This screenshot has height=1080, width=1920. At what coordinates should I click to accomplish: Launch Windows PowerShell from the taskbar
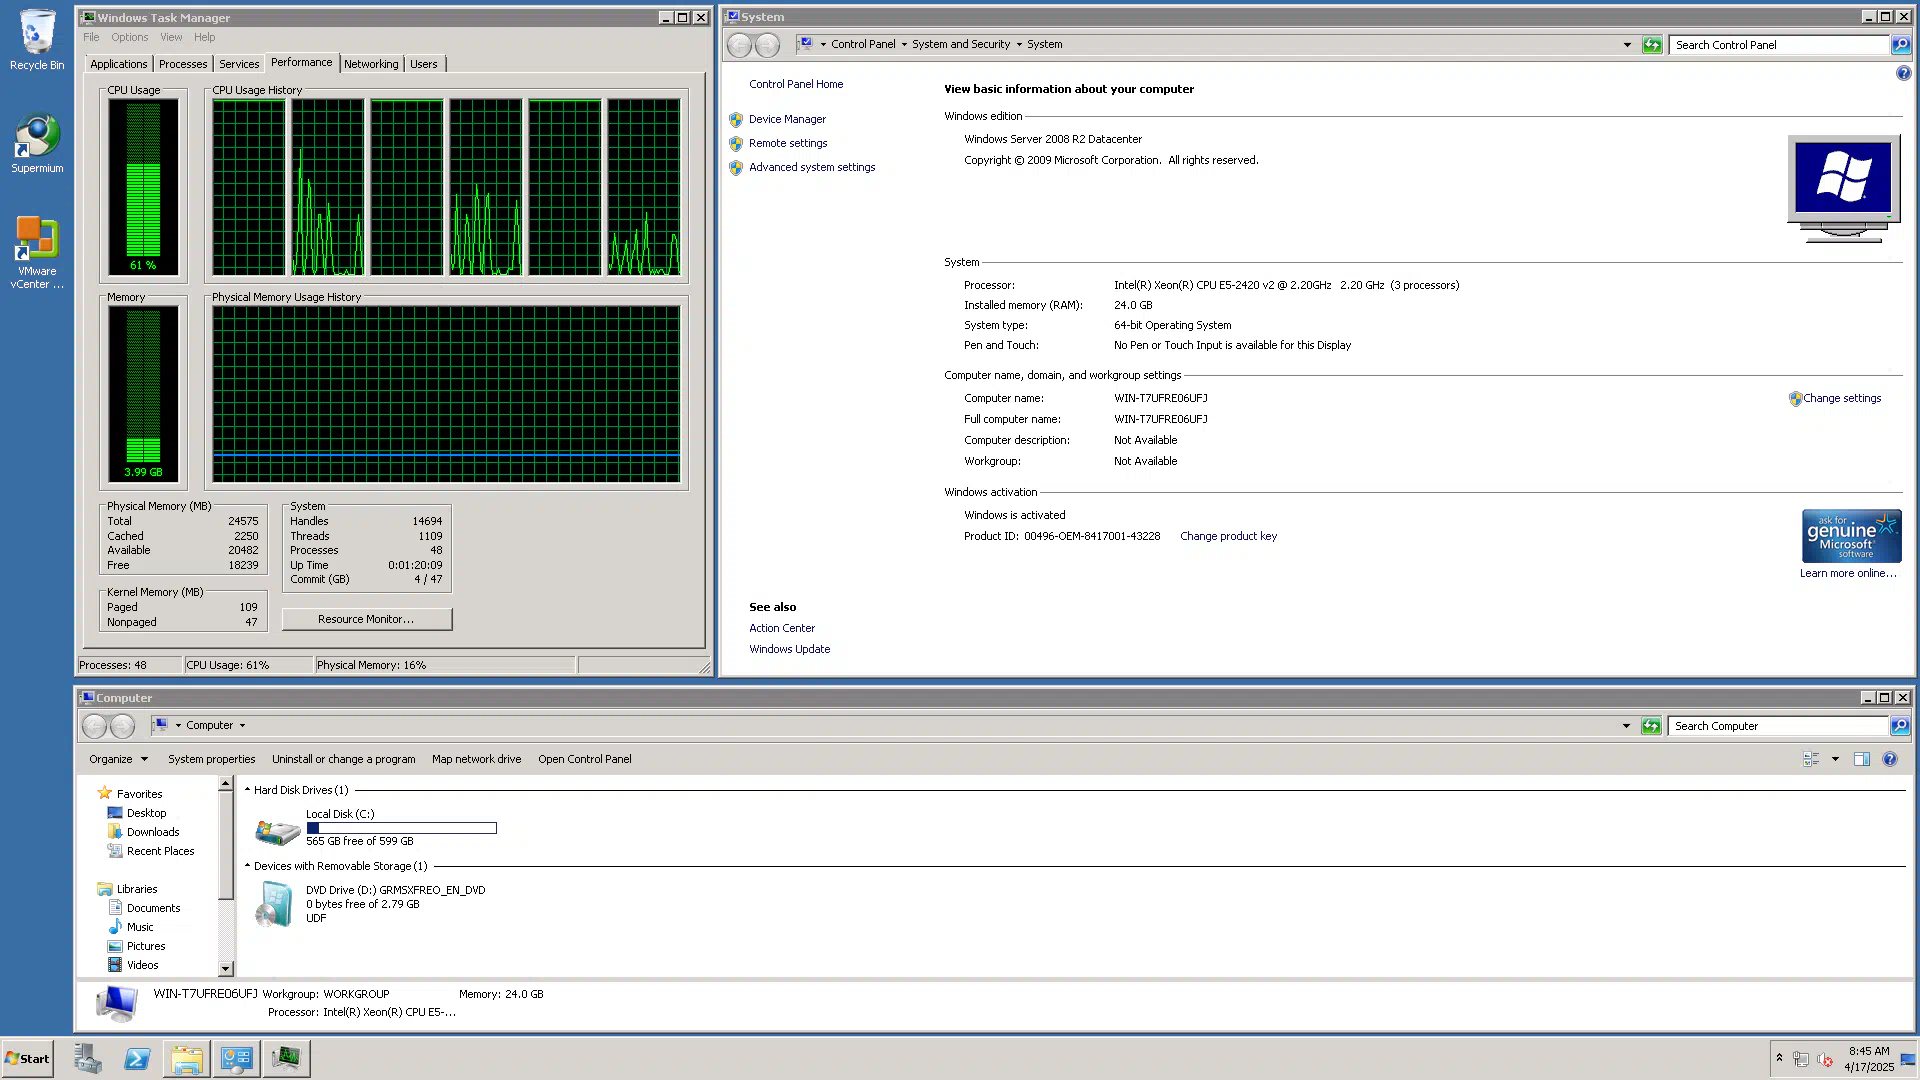pyautogui.click(x=137, y=1058)
